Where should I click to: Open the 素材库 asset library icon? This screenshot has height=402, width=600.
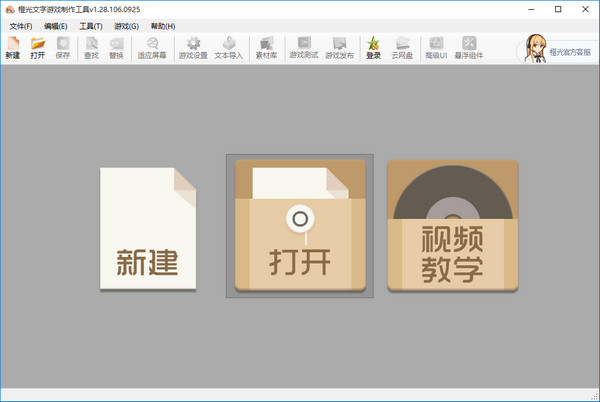tap(266, 48)
